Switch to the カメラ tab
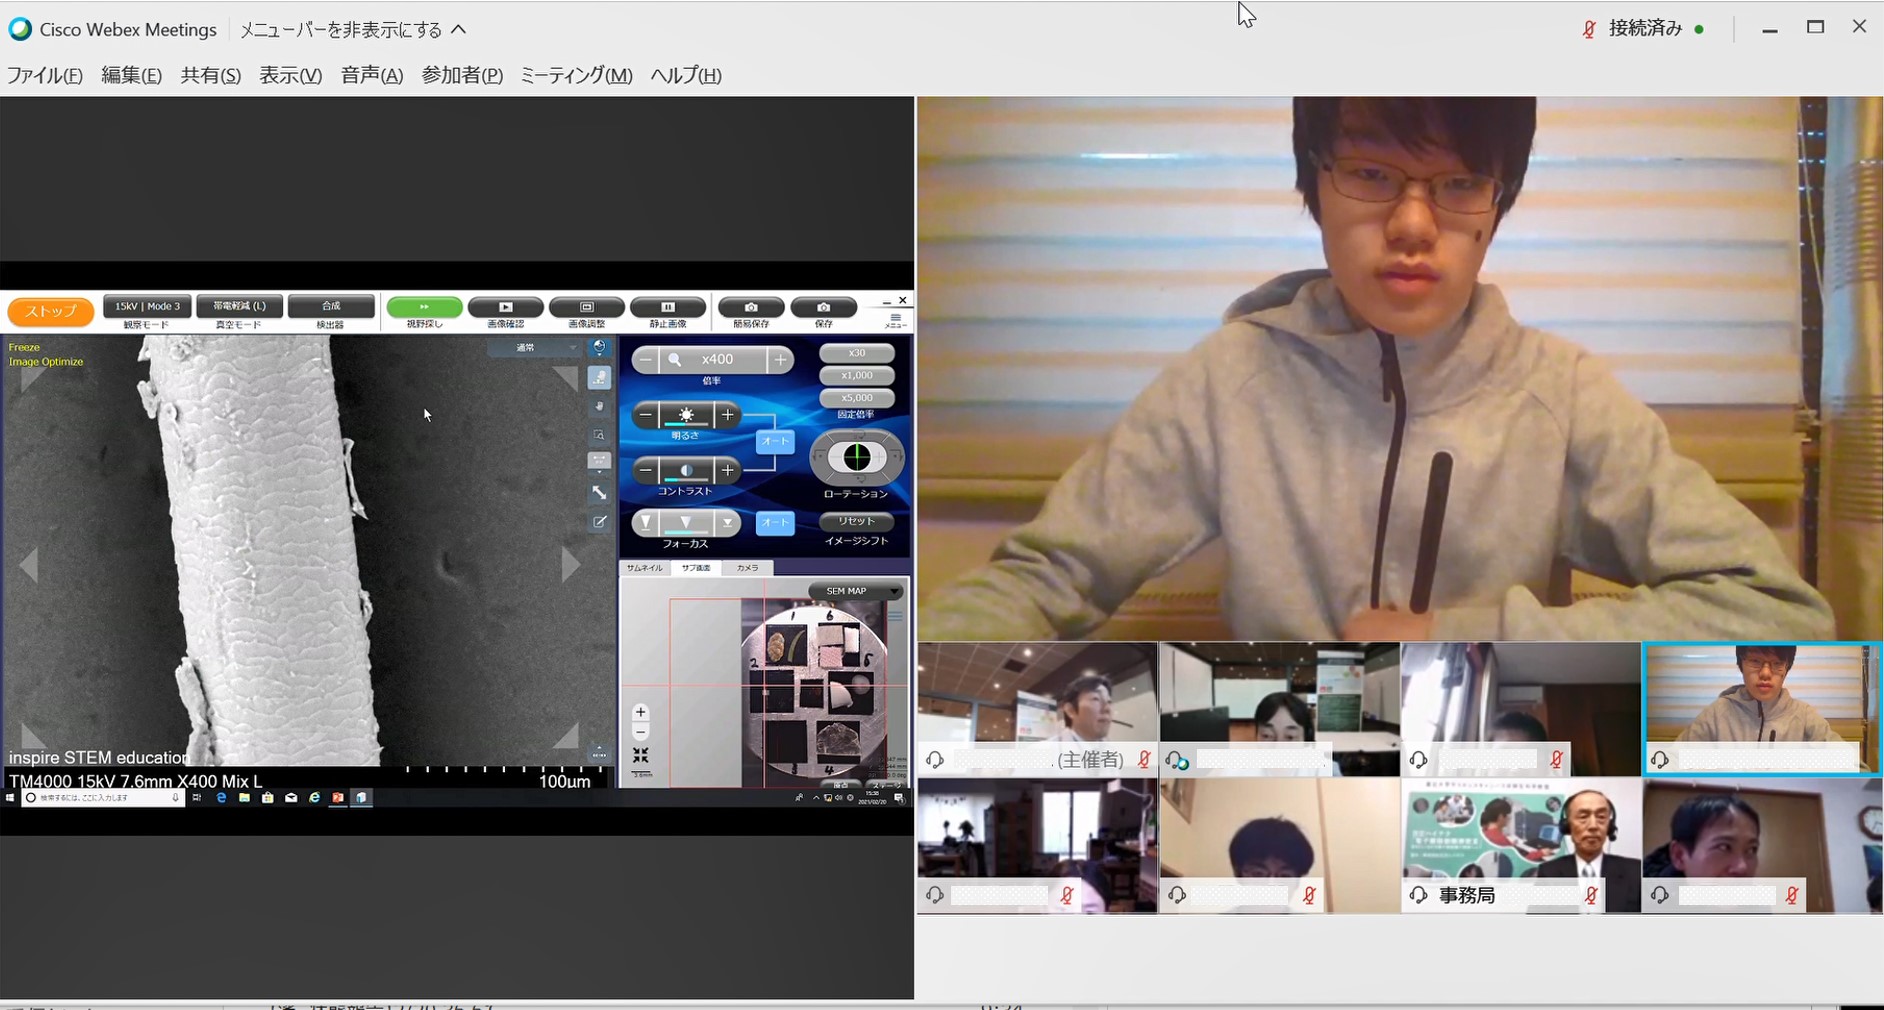The width and height of the screenshot is (1884, 1010). click(x=747, y=568)
